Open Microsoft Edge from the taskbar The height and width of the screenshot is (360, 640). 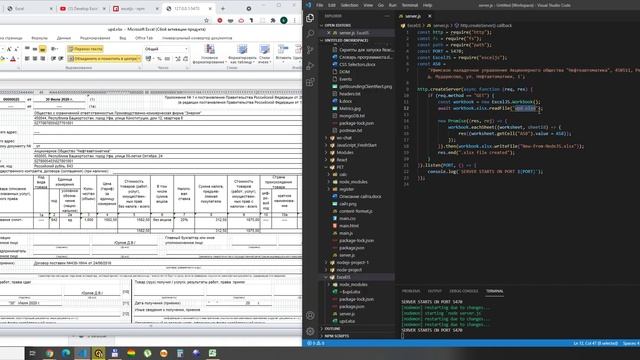coord(66,353)
